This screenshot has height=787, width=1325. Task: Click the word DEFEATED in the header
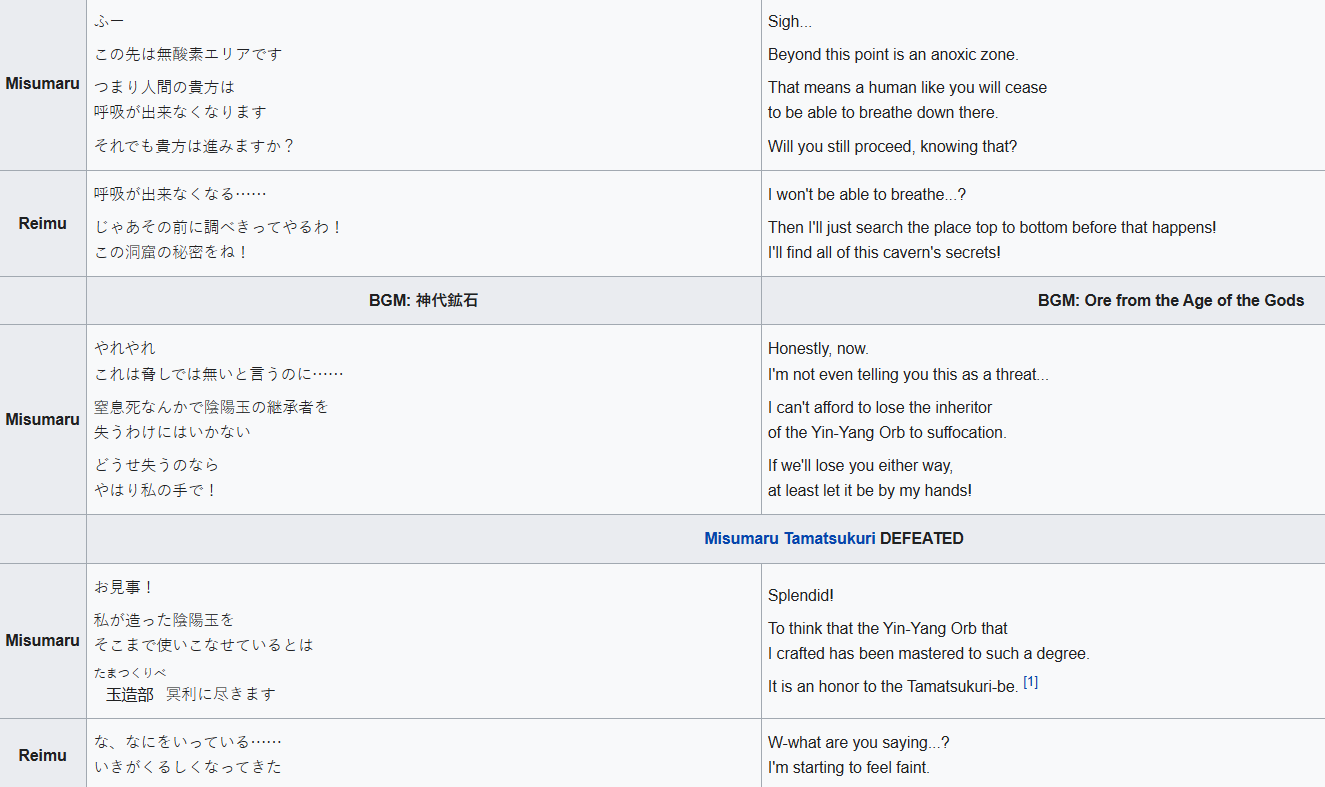922,538
